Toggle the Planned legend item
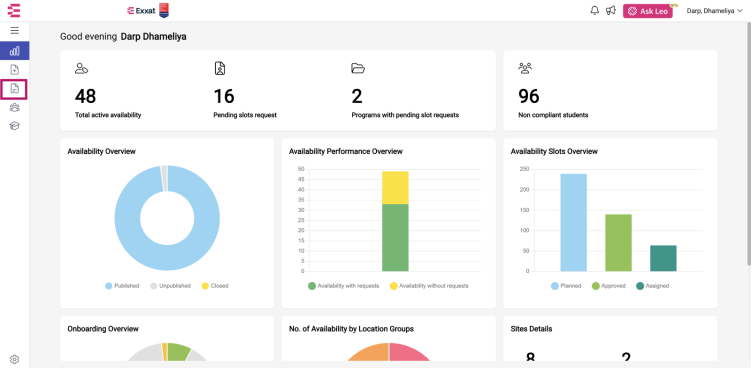Screen dimensions: 752x368 point(566,286)
